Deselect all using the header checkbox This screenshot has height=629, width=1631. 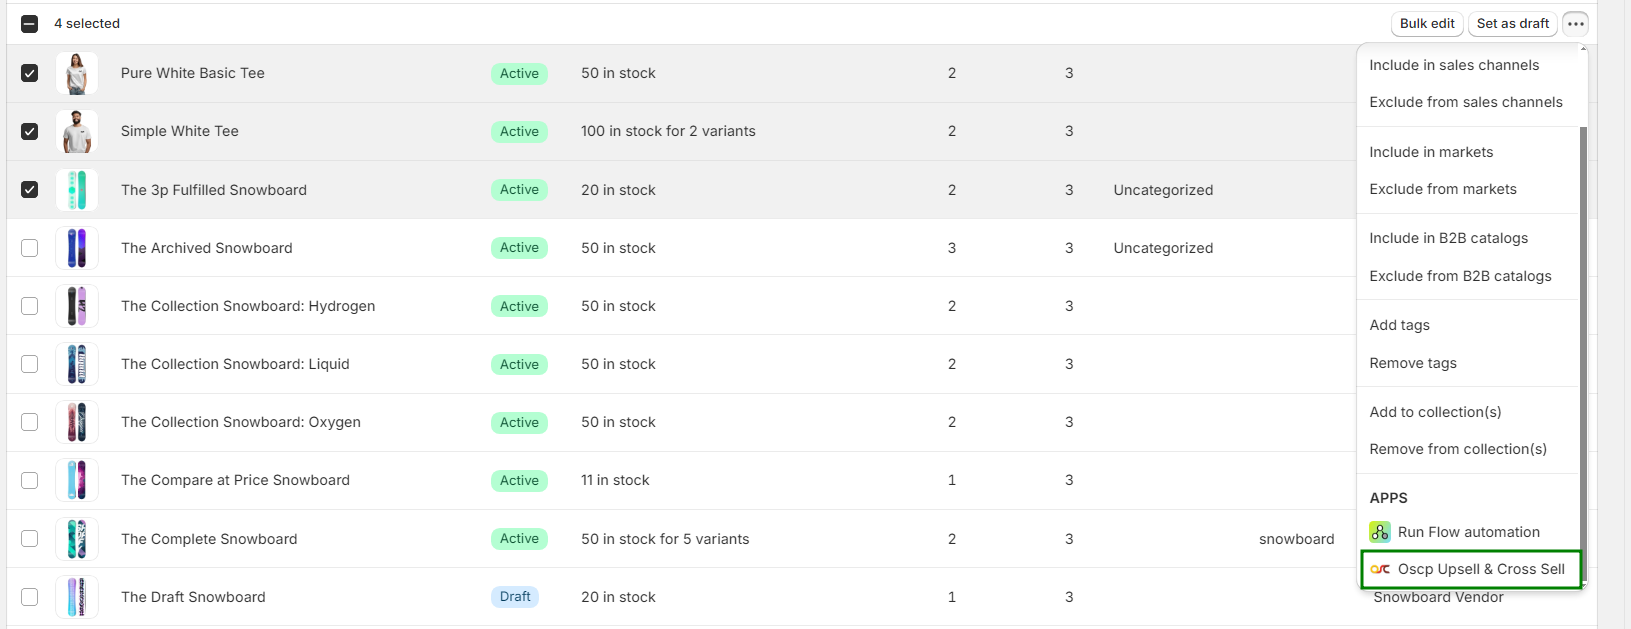click(30, 24)
